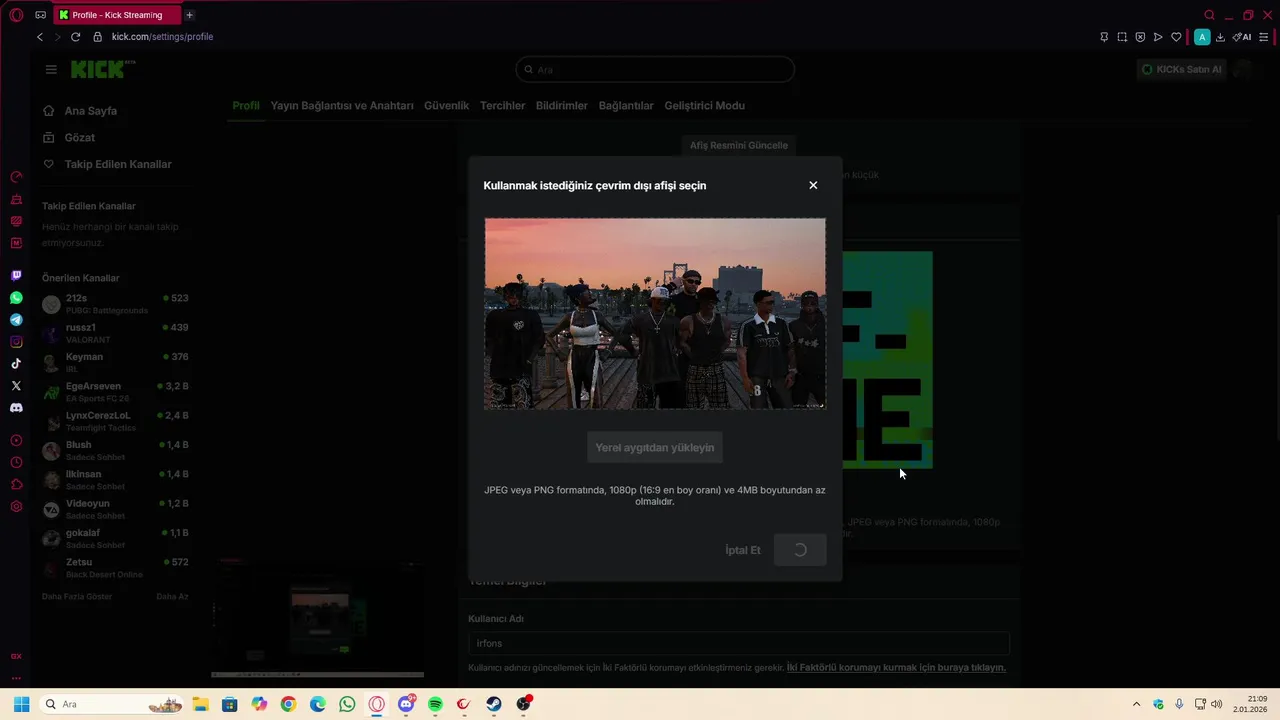Viewport: 1280px width, 720px height.
Task: Open Telegram in Opera sidebar
Action: click(16, 320)
